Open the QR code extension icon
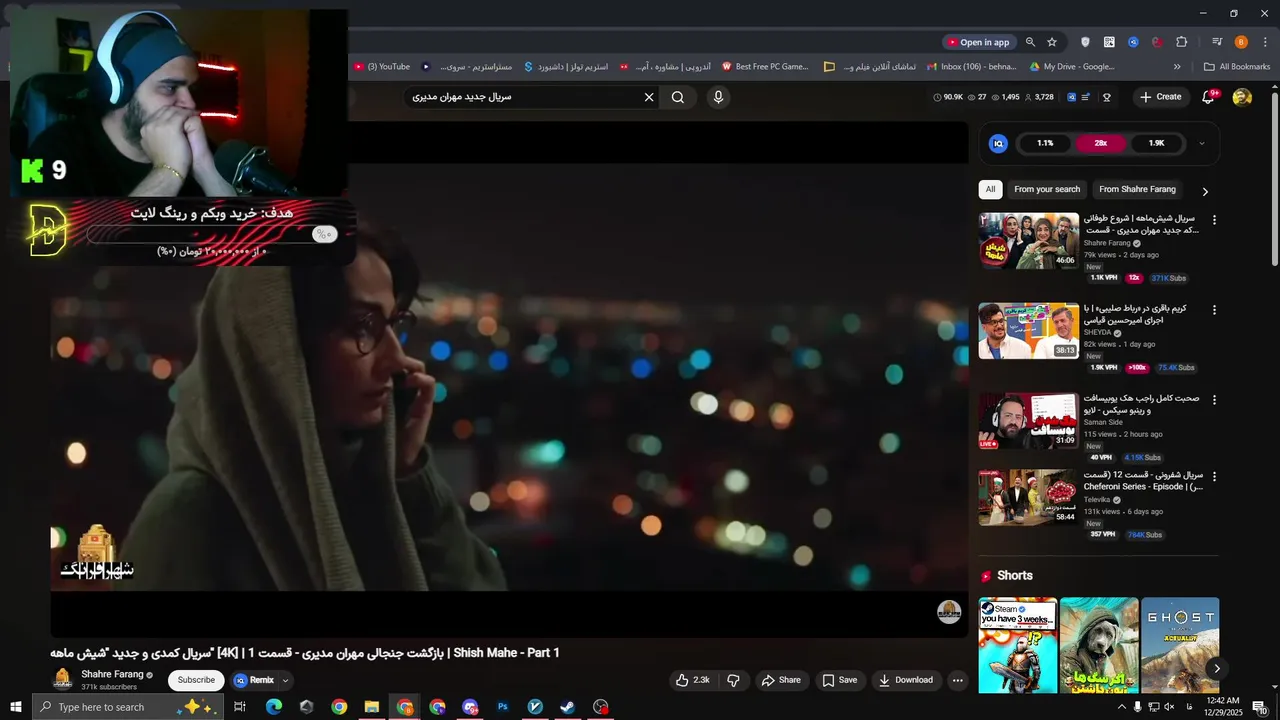This screenshot has height=720, width=1280. coord(1109,42)
